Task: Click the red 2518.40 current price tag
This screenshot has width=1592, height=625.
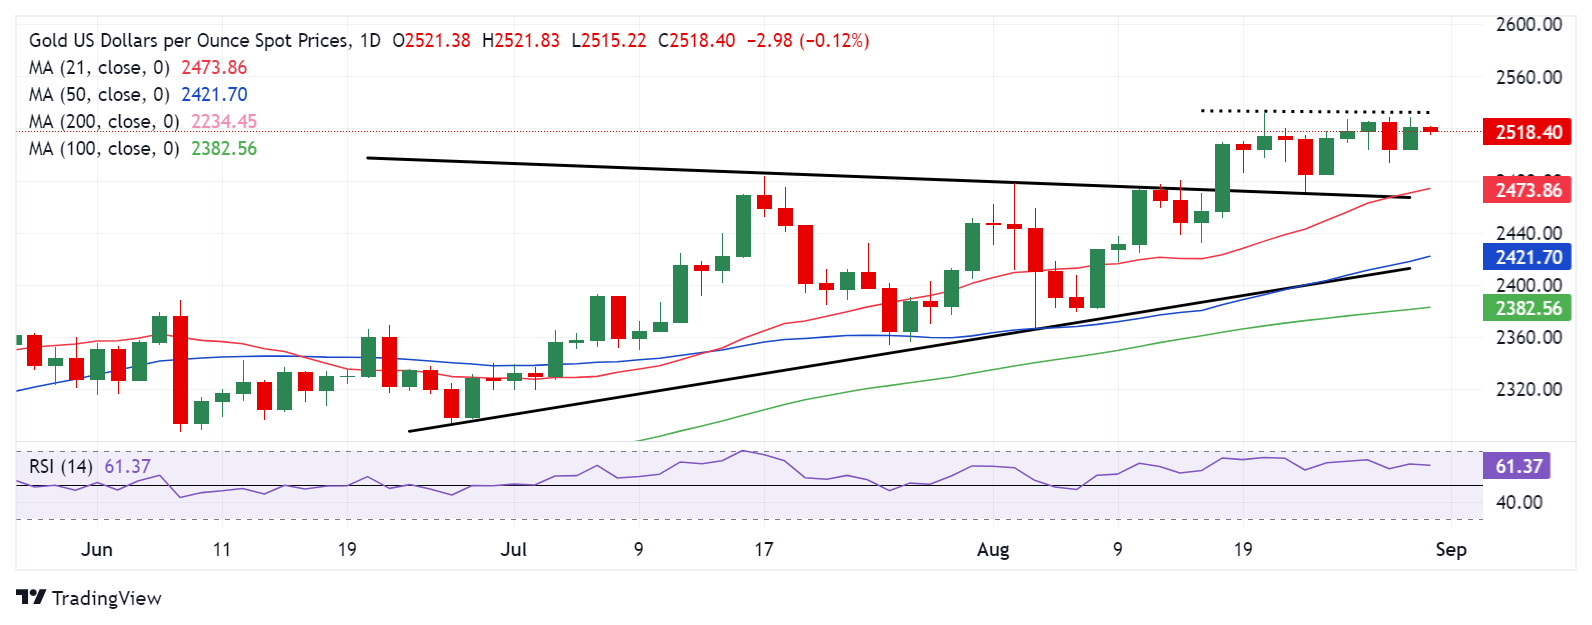Action: coord(1528,133)
